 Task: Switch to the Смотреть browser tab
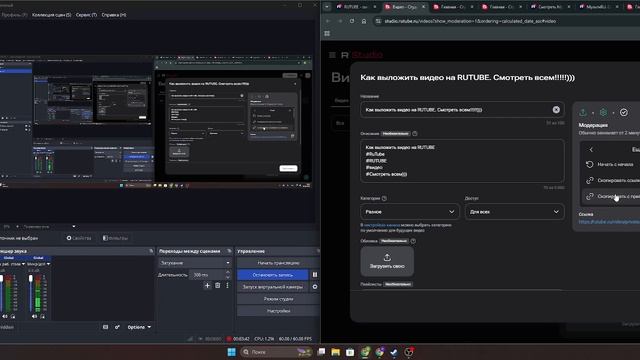click(550, 7)
